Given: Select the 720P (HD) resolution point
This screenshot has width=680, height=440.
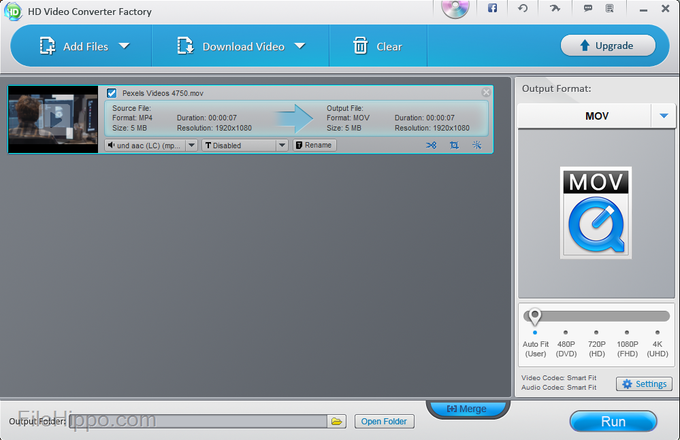Looking at the screenshot, I should (596, 332).
